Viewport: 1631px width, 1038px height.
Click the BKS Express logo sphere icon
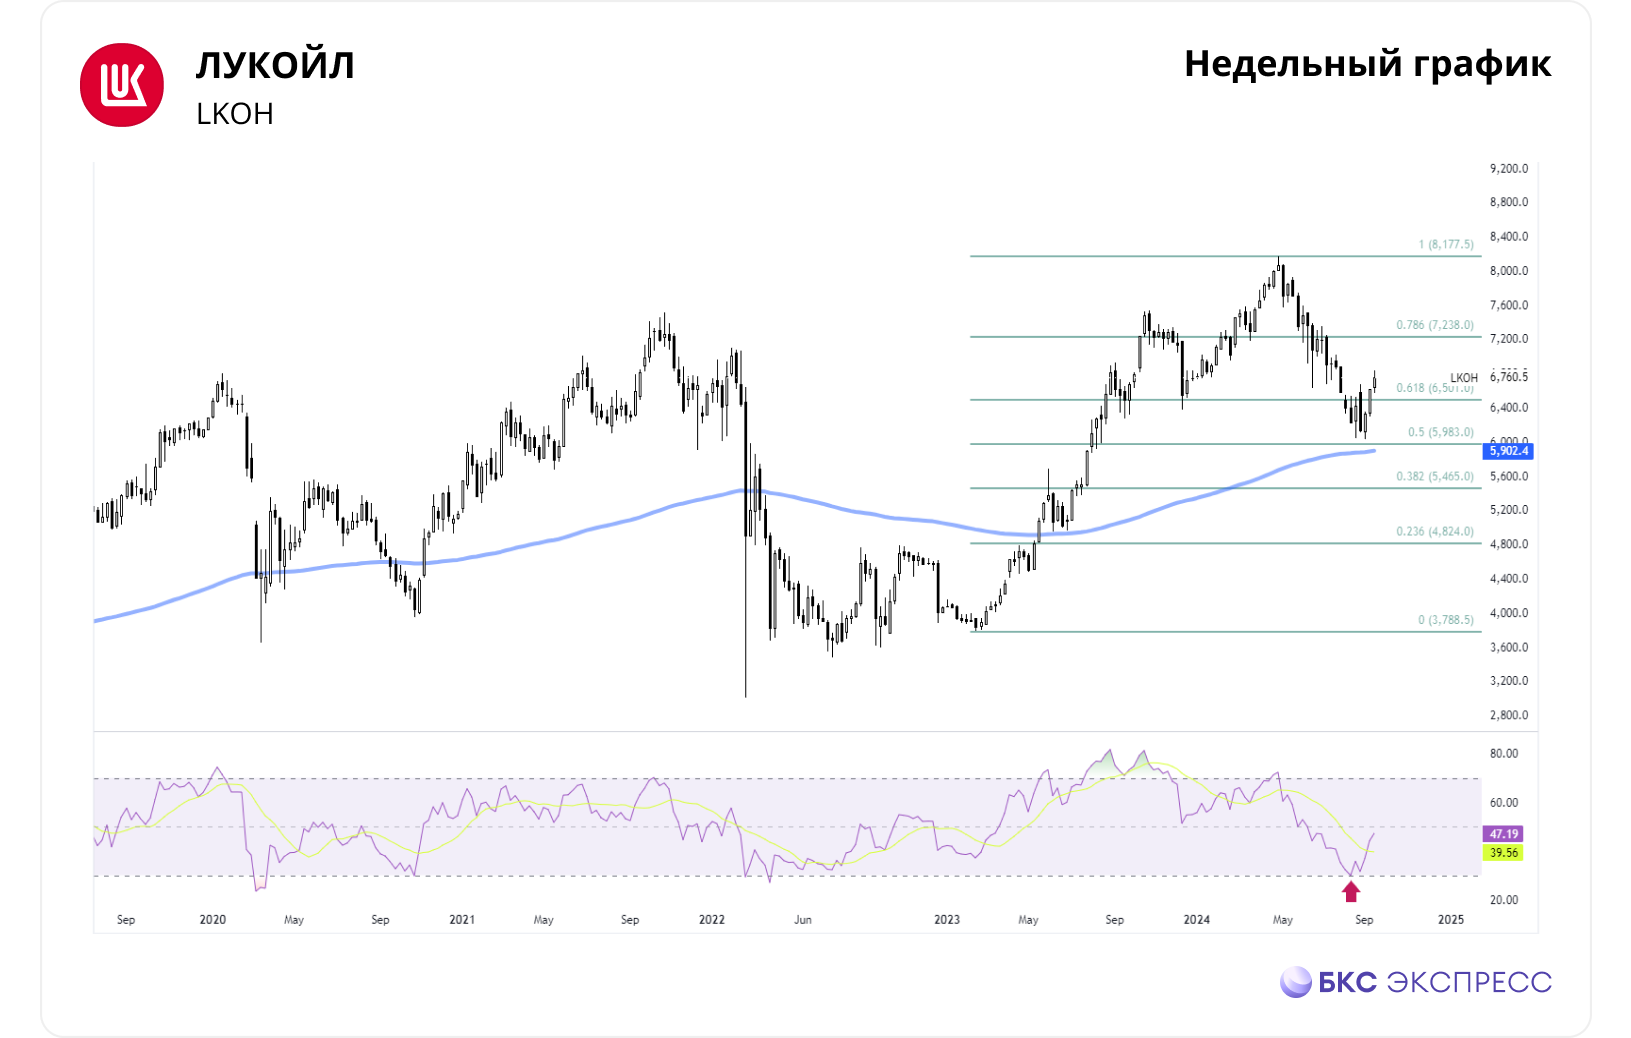1296,982
